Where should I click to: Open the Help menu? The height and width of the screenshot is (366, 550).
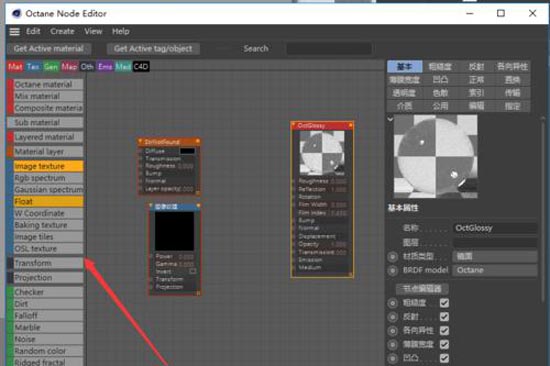tap(121, 31)
